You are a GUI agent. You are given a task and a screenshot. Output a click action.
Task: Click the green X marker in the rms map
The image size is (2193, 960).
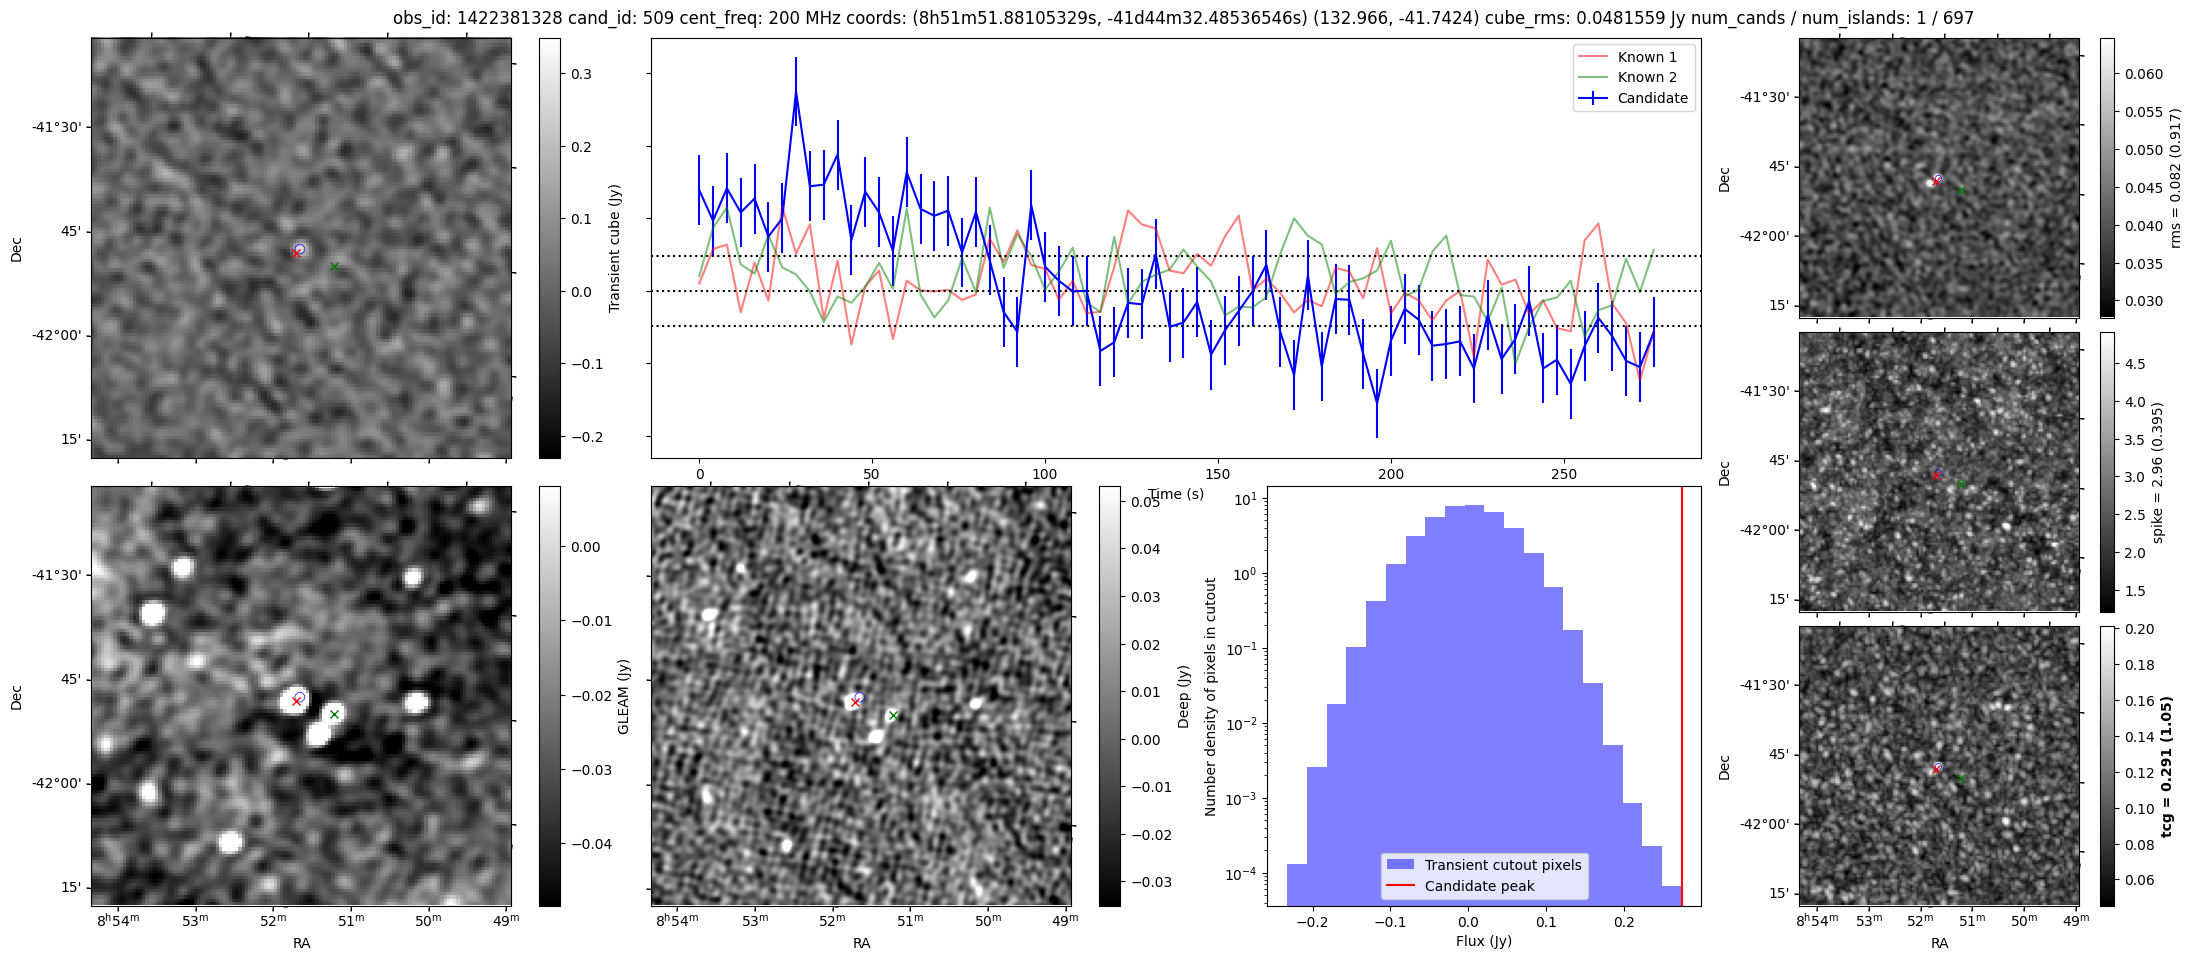point(1961,189)
